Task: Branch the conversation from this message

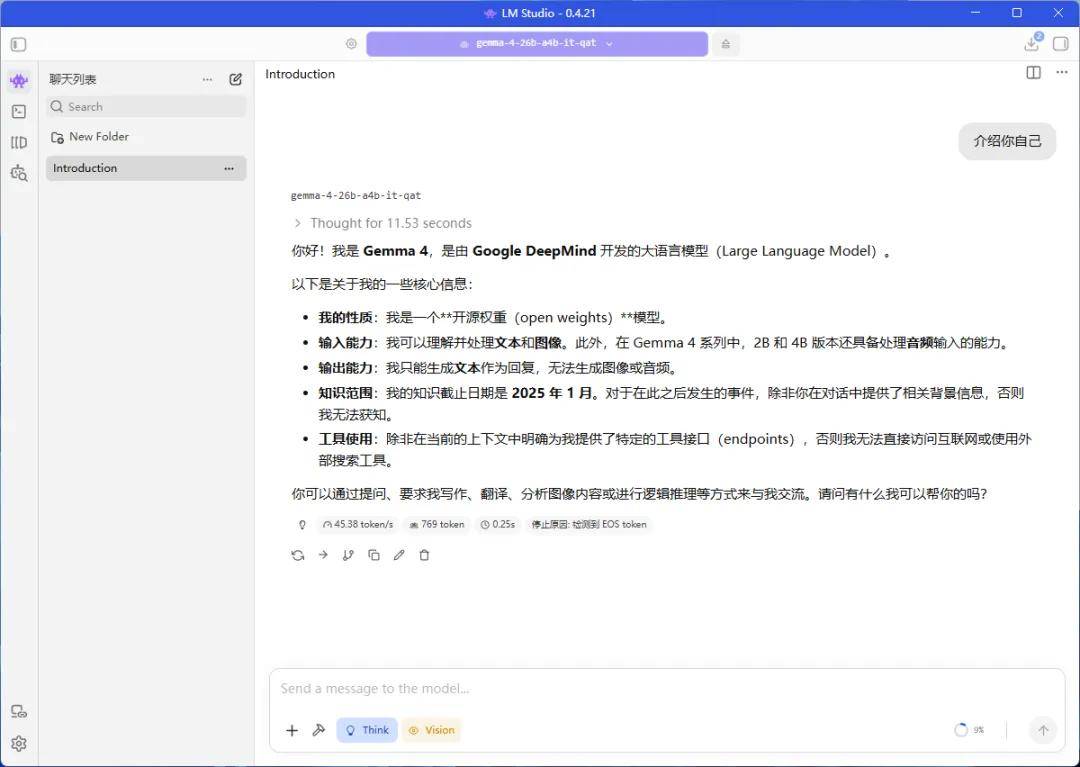Action: point(348,555)
